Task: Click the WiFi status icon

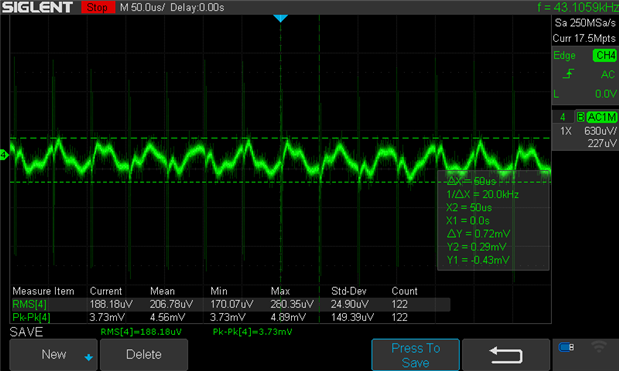Action: [x=599, y=347]
